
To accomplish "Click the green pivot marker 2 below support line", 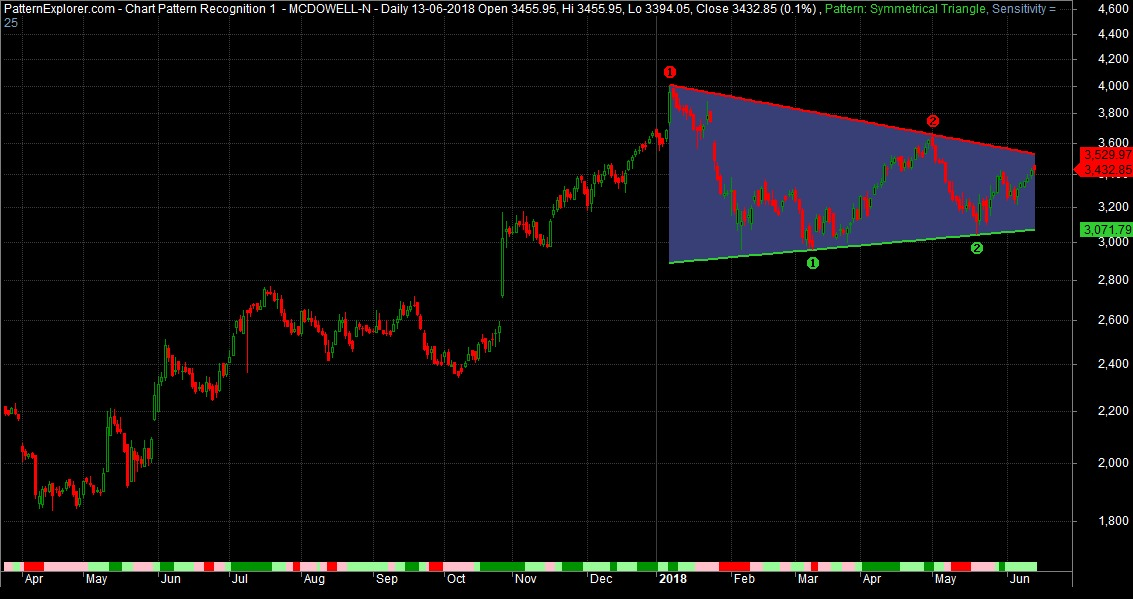I will click(977, 248).
